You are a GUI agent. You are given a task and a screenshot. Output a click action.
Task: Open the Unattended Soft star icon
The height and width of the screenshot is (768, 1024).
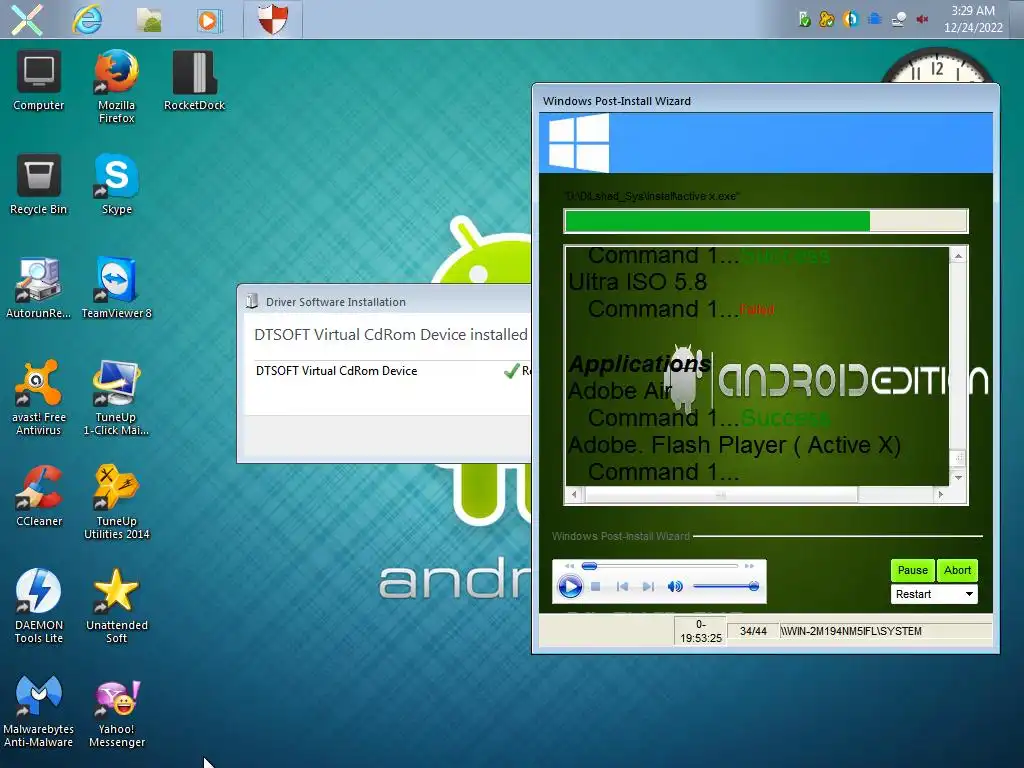point(116,605)
